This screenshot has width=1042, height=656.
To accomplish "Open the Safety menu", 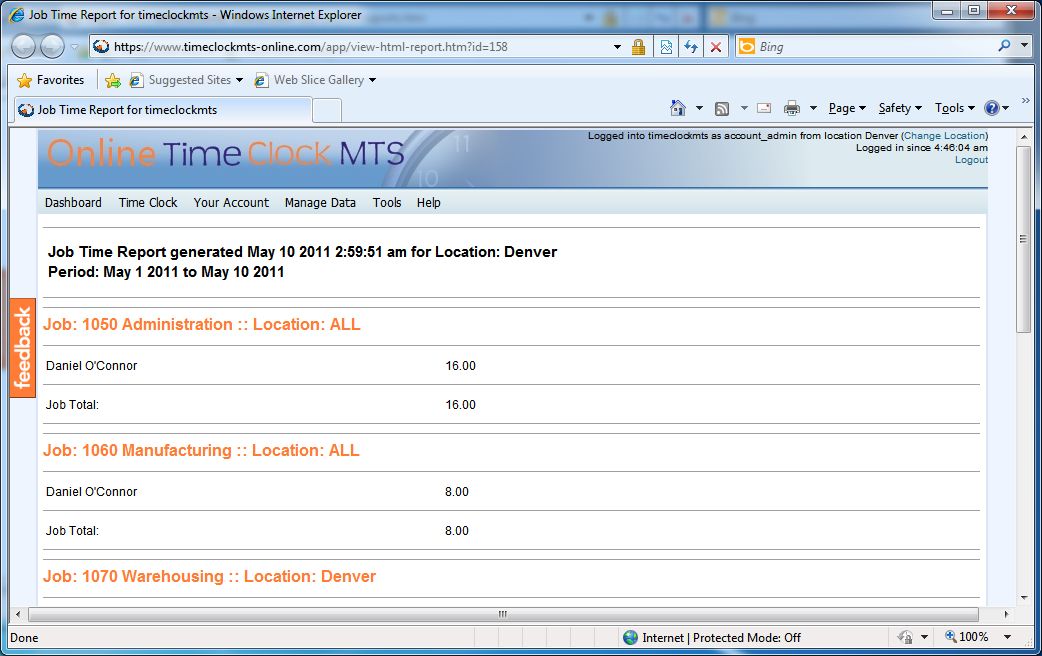I will click(x=900, y=108).
